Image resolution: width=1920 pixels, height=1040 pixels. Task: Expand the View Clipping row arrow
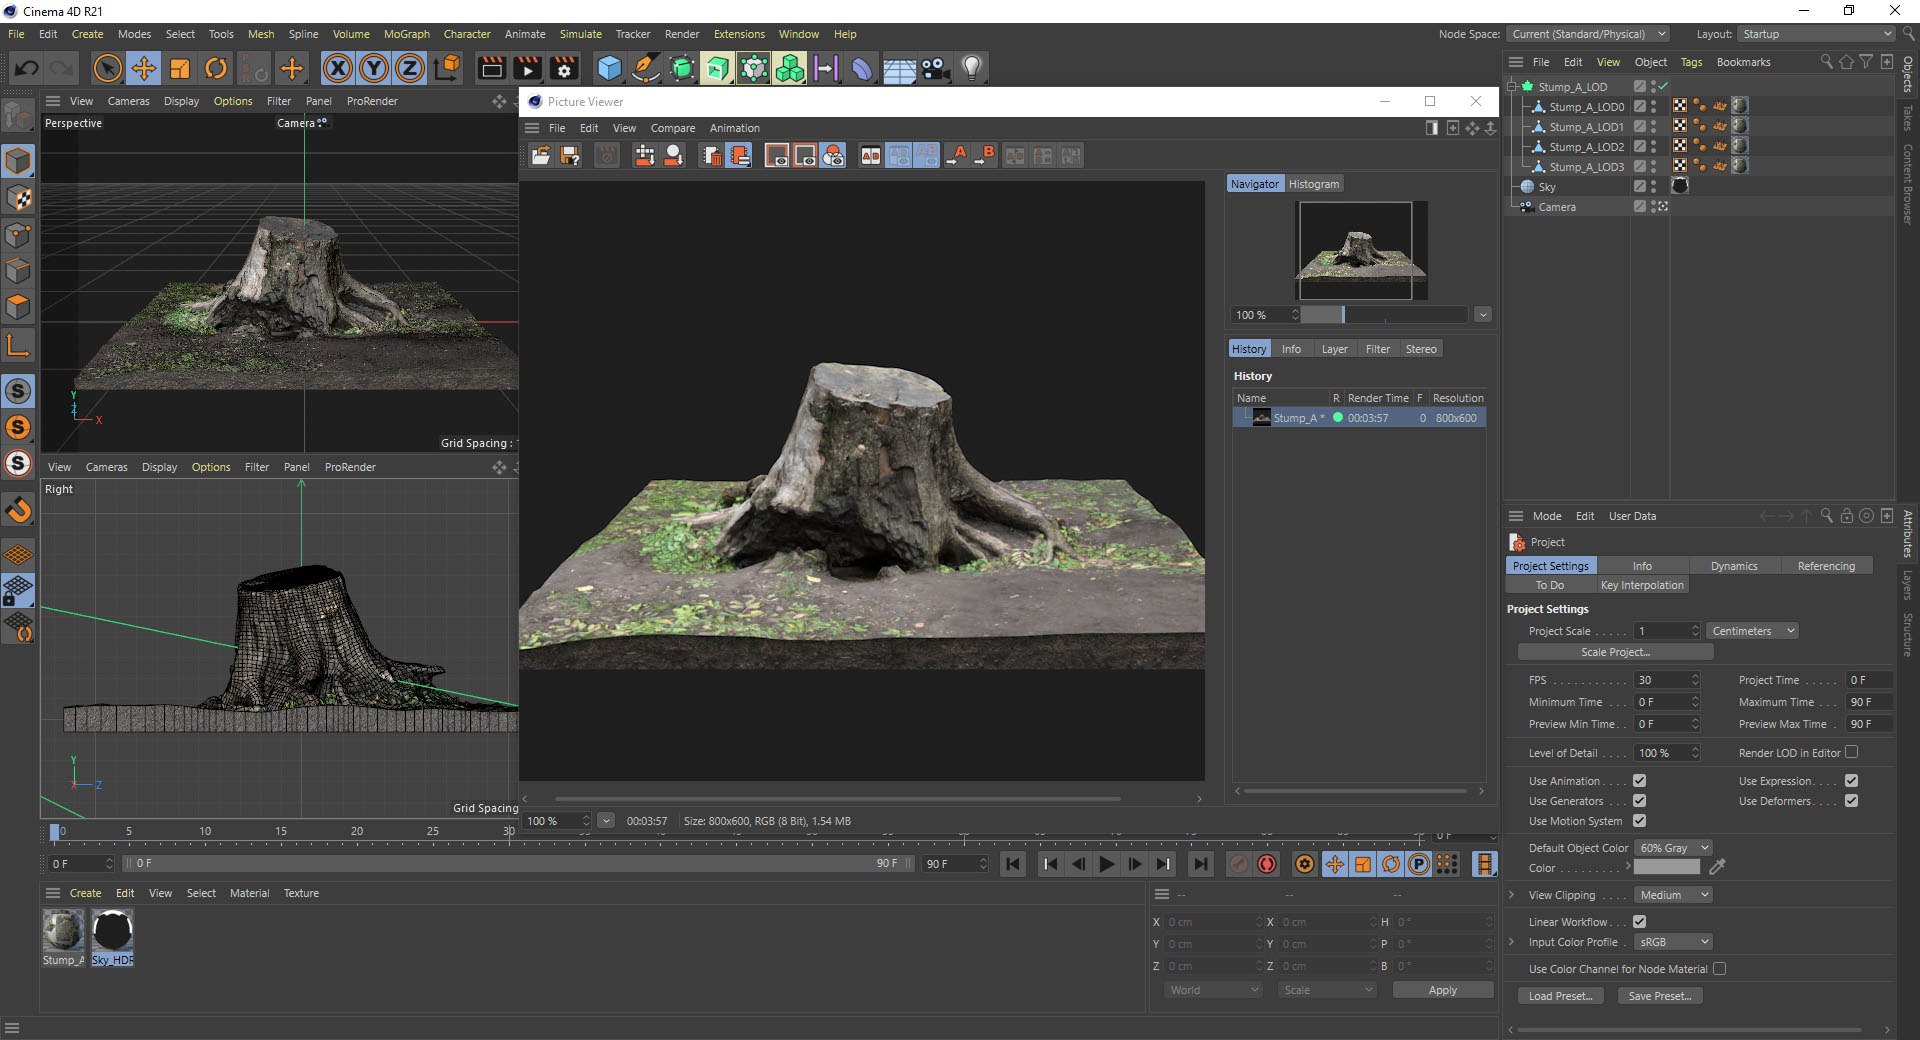click(1512, 895)
